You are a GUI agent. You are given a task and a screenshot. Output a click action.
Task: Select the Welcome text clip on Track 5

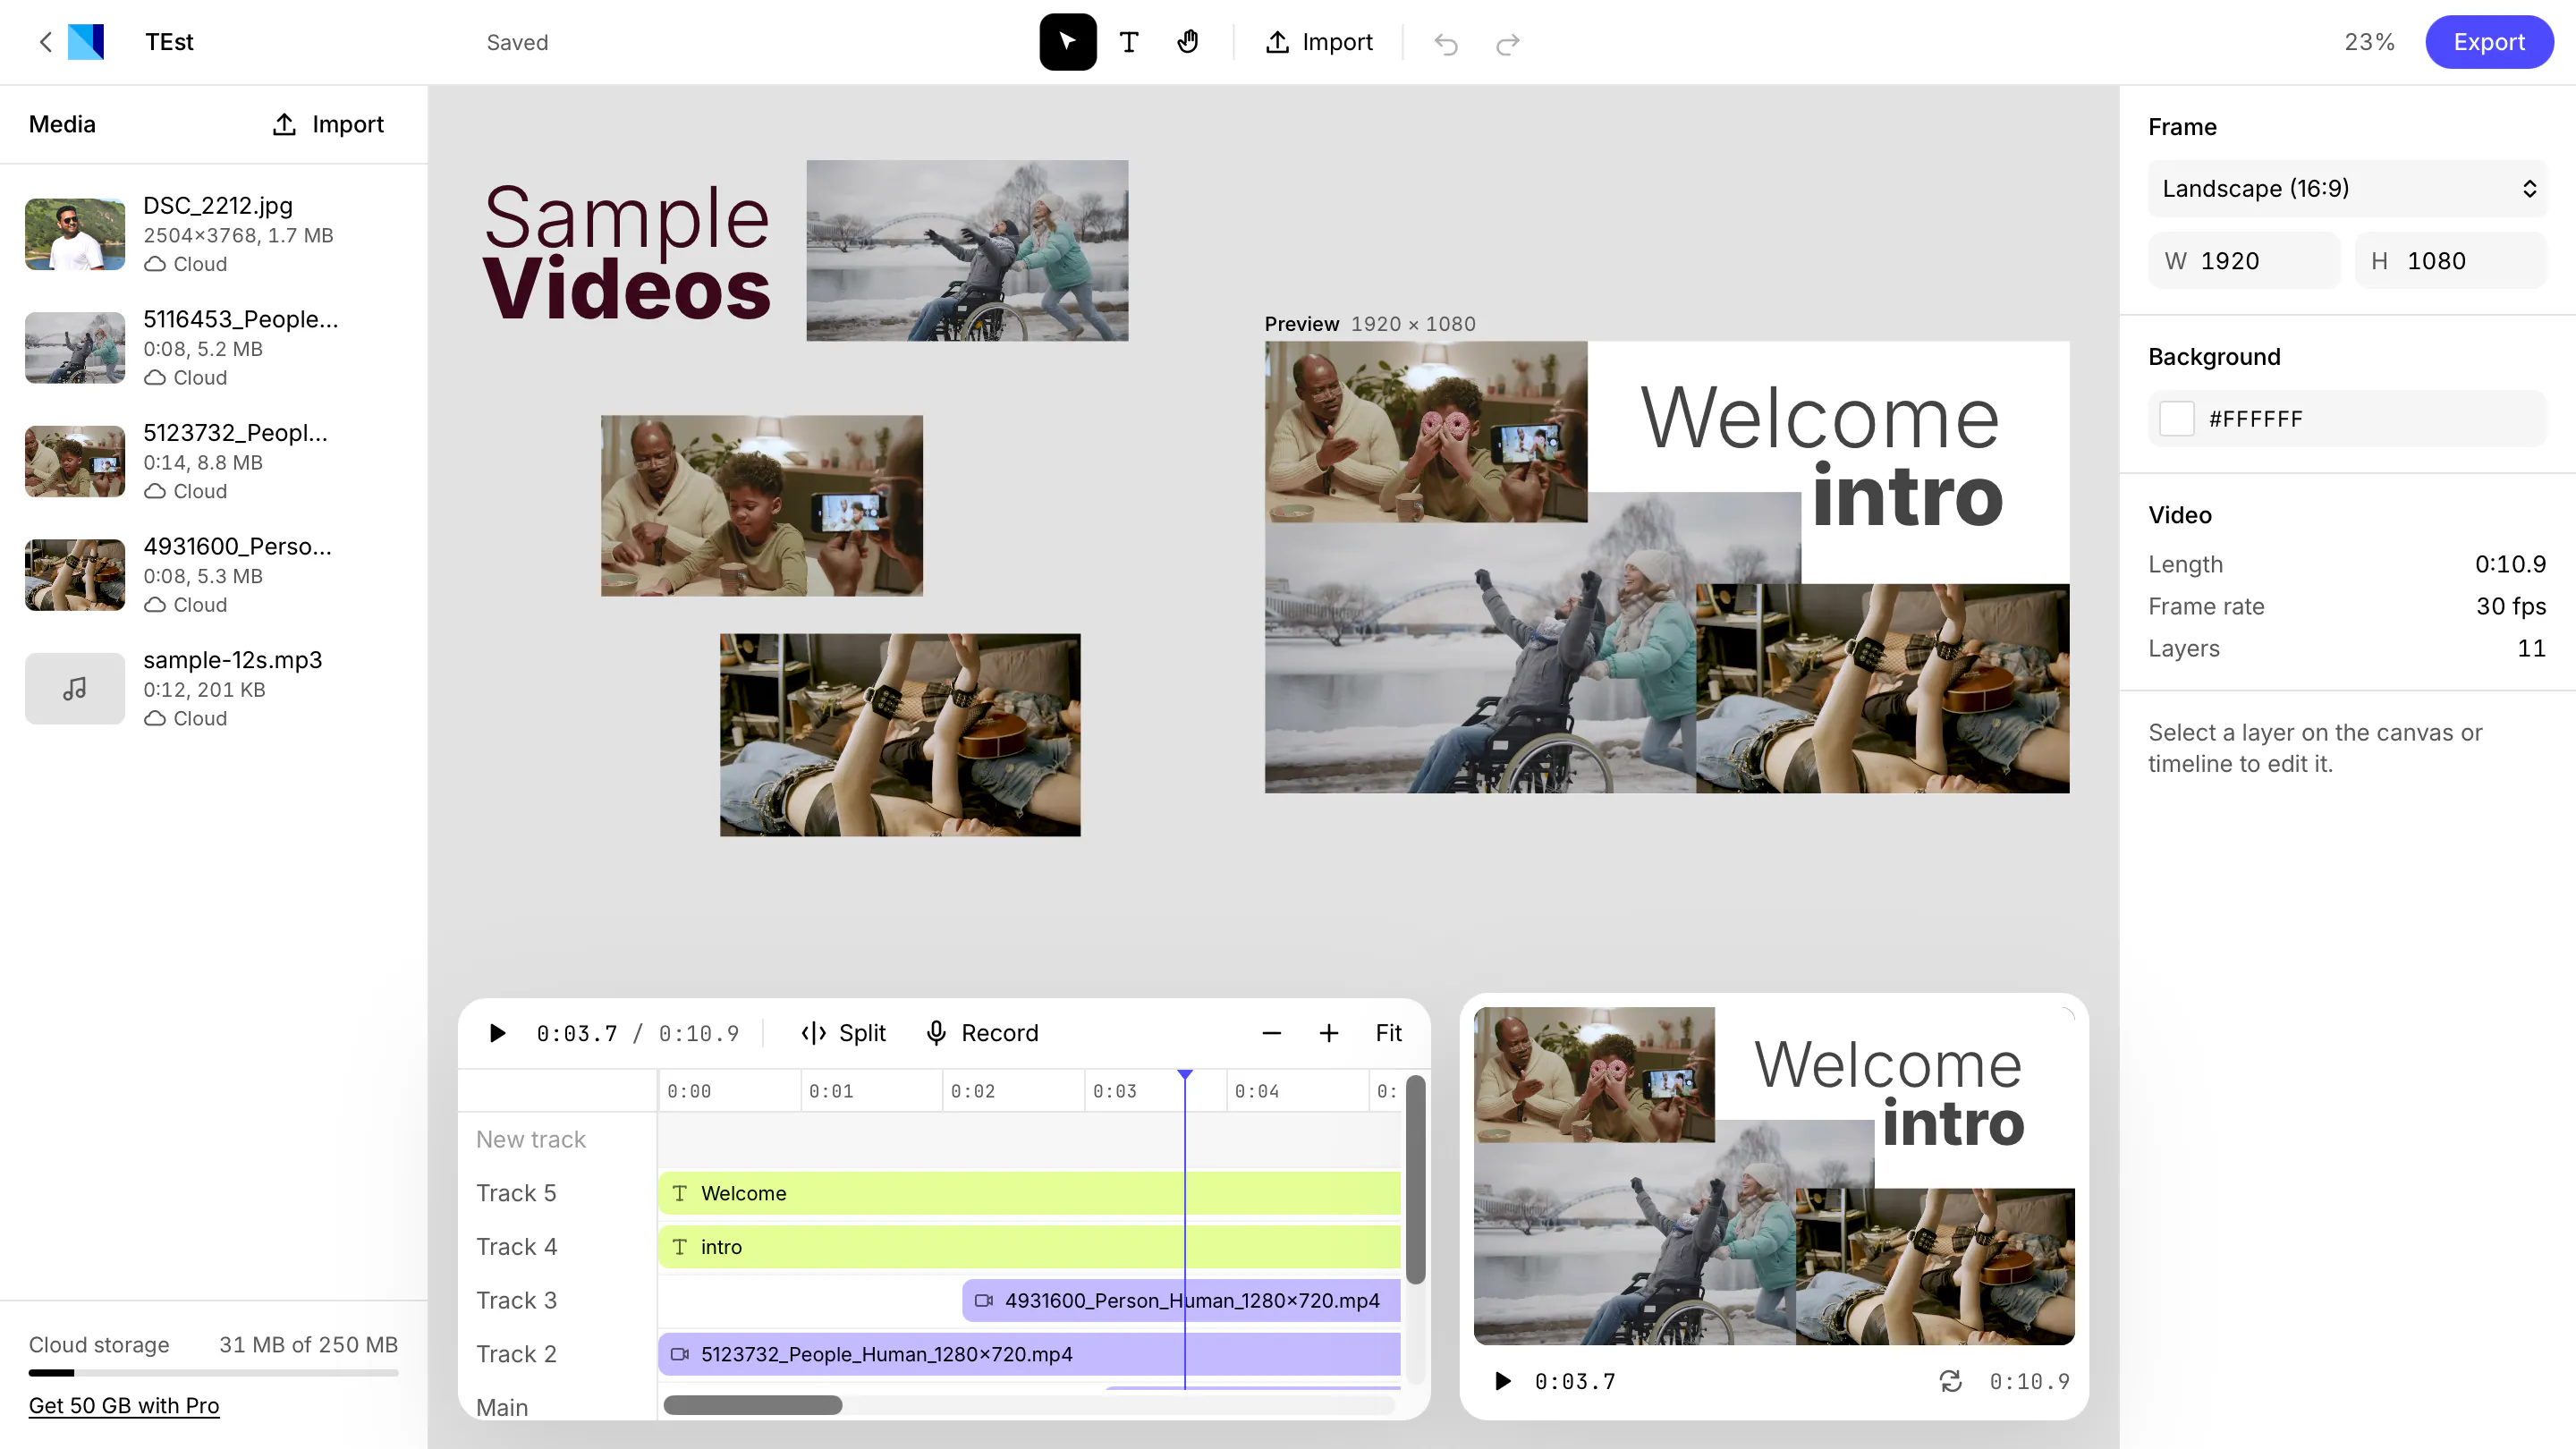tap(1029, 1193)
